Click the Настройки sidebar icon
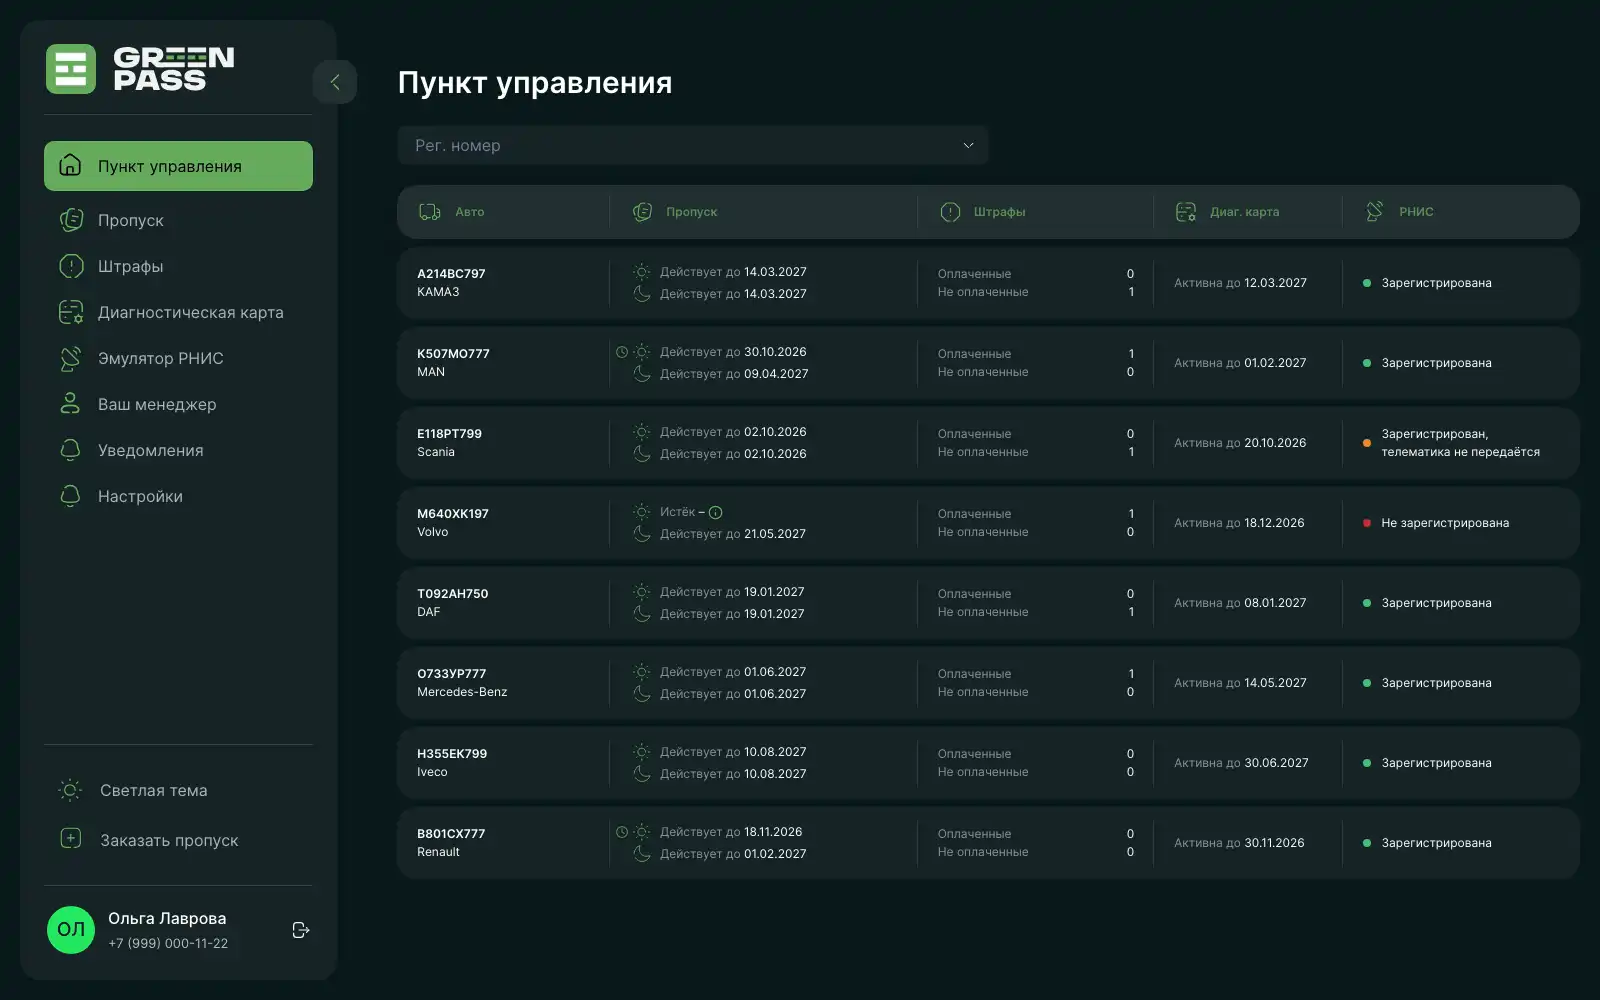This screenshot has height=1000, width=1600. (70, 496)
